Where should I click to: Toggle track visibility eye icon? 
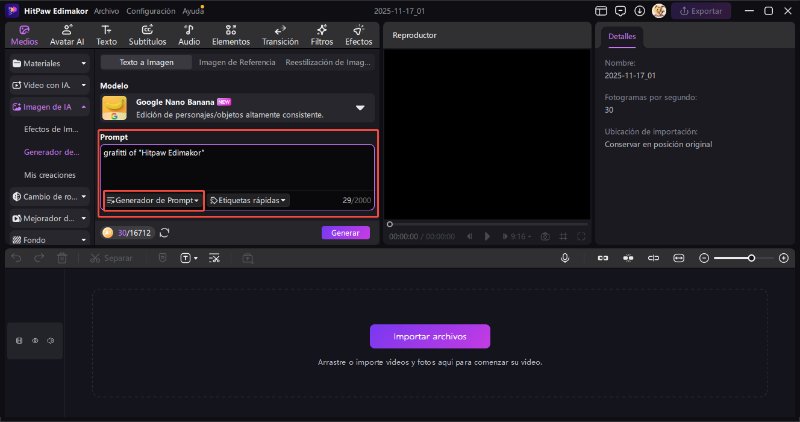pyautogui.click(x=34, y=341)
